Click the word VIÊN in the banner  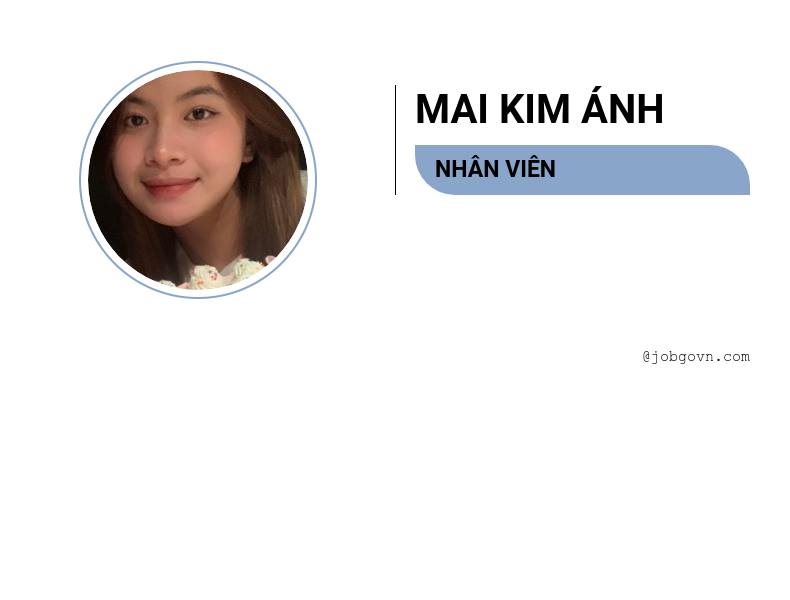coord(531,168)
